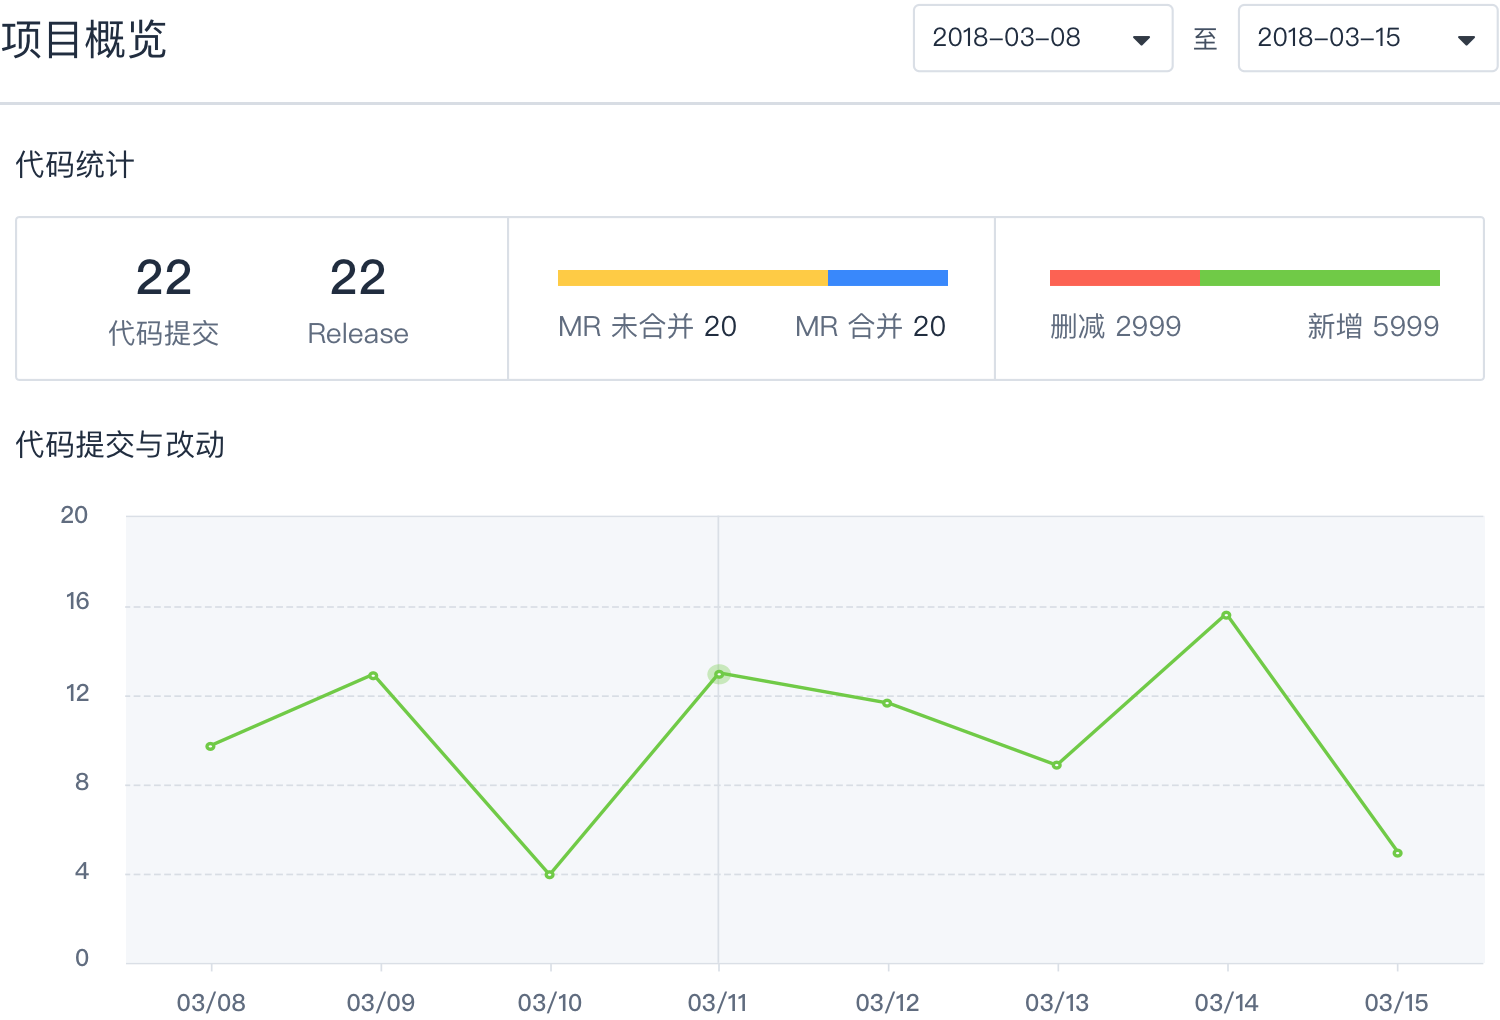Click the 03/08 x-axis label
The image size is (1500, 1020).
click(x=211, y=1002)
